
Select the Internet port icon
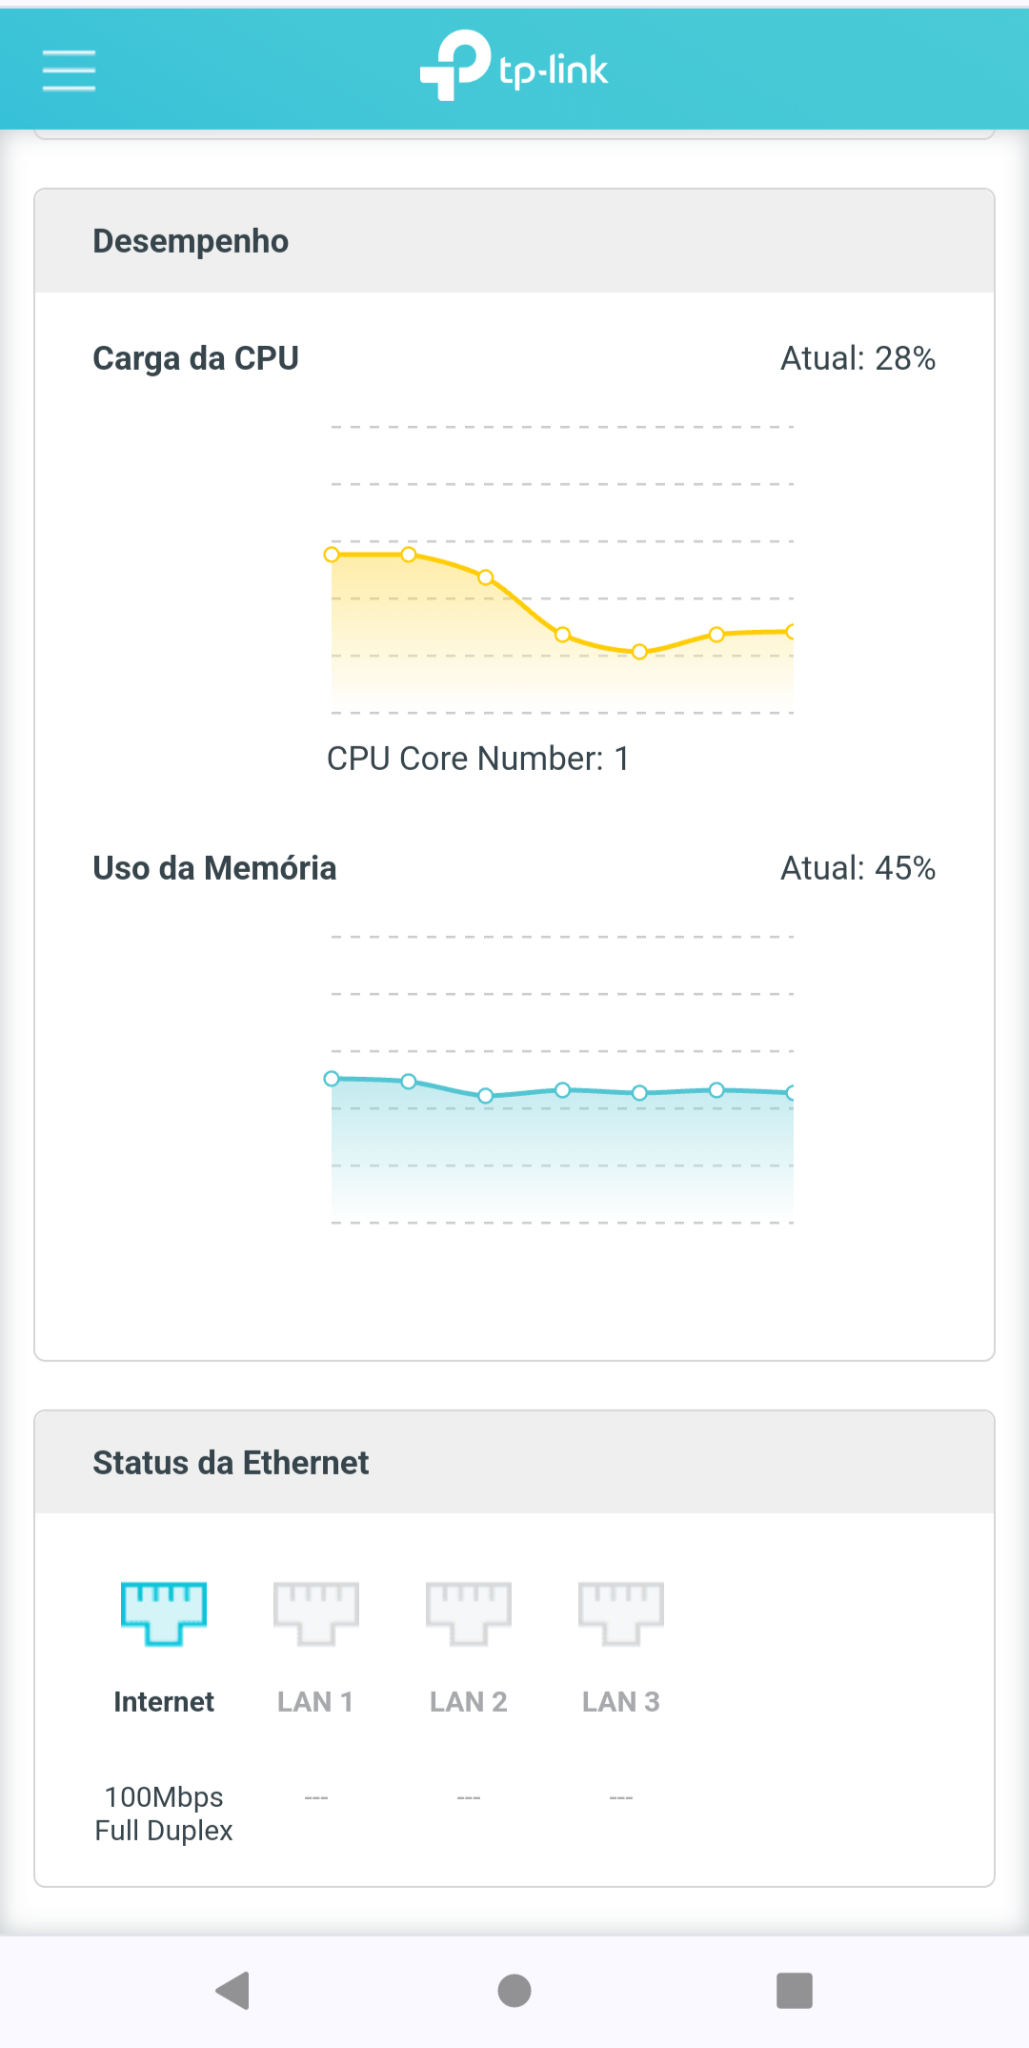point(164,1613)
